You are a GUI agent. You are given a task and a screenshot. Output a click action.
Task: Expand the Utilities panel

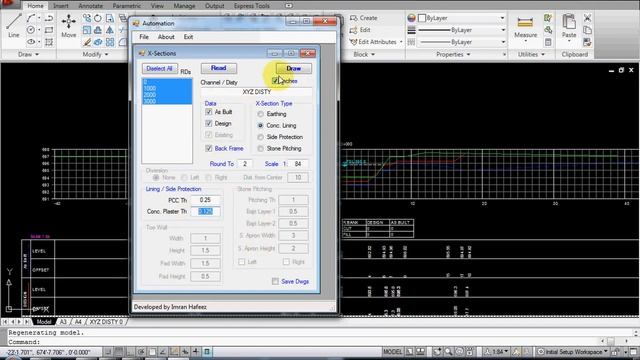531,54
